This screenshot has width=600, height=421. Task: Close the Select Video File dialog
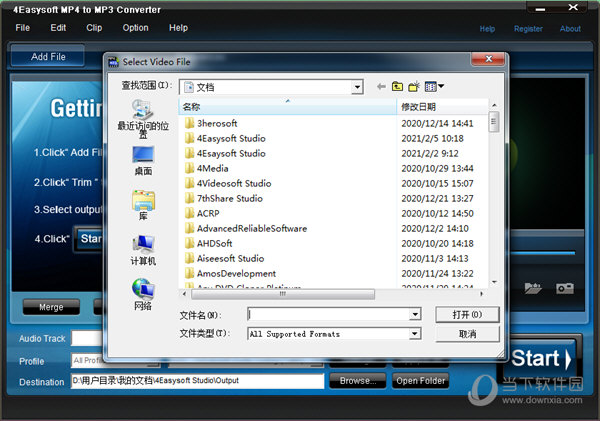pyautogui.click(x=489, y=59)
